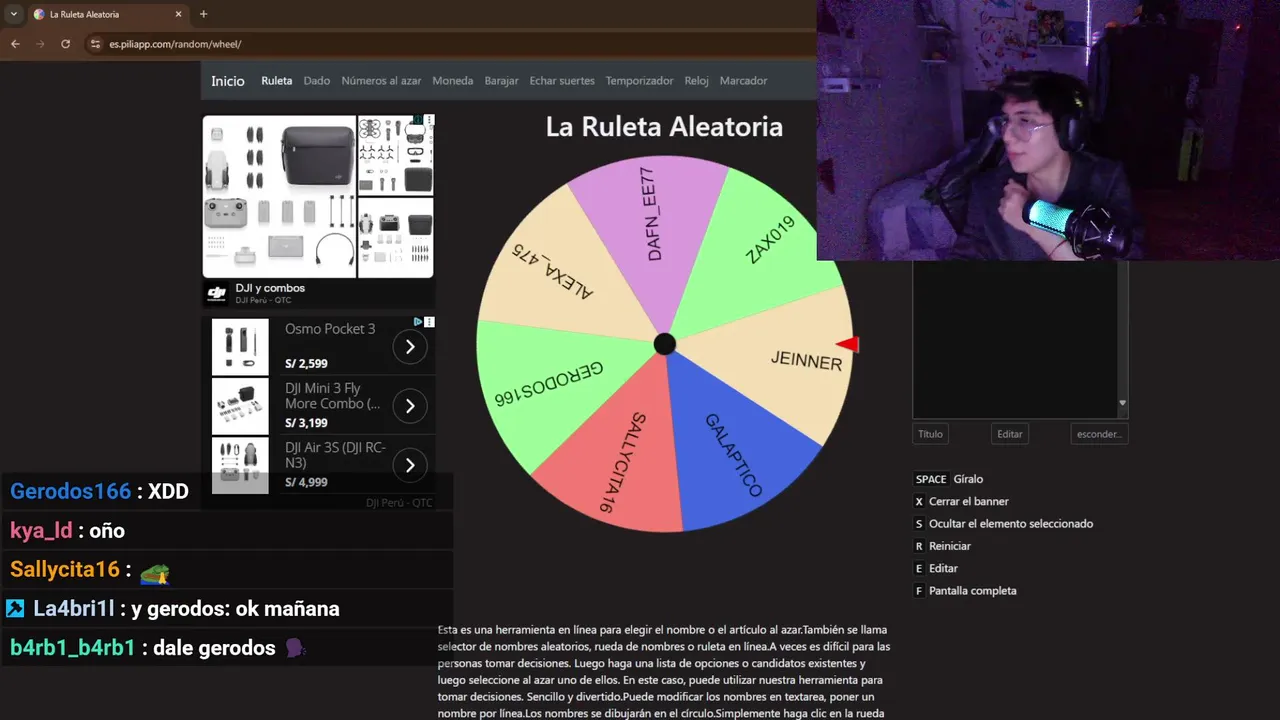Click the R Reiniciar shortcut
Image resolution: width=1280 pixels, height=720 pixels.
click(x=942, y=546)
